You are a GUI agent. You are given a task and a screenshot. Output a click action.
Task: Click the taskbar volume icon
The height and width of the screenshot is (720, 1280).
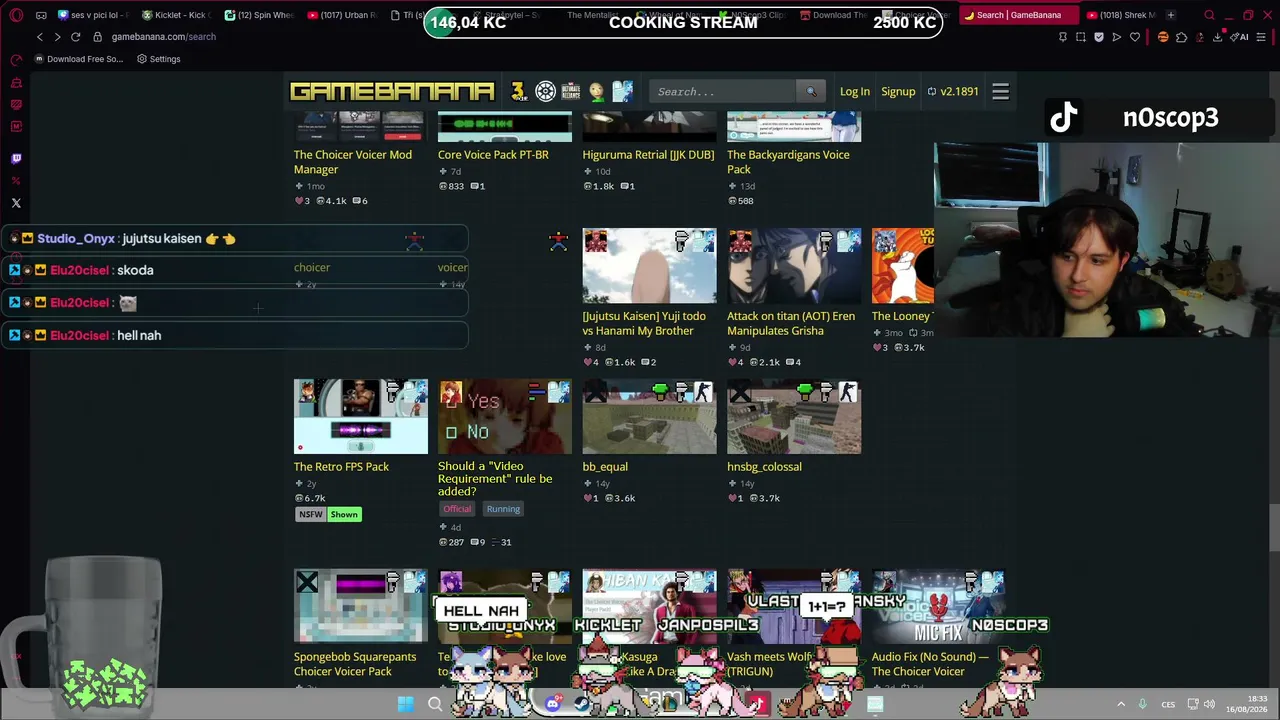(1209, 704)
